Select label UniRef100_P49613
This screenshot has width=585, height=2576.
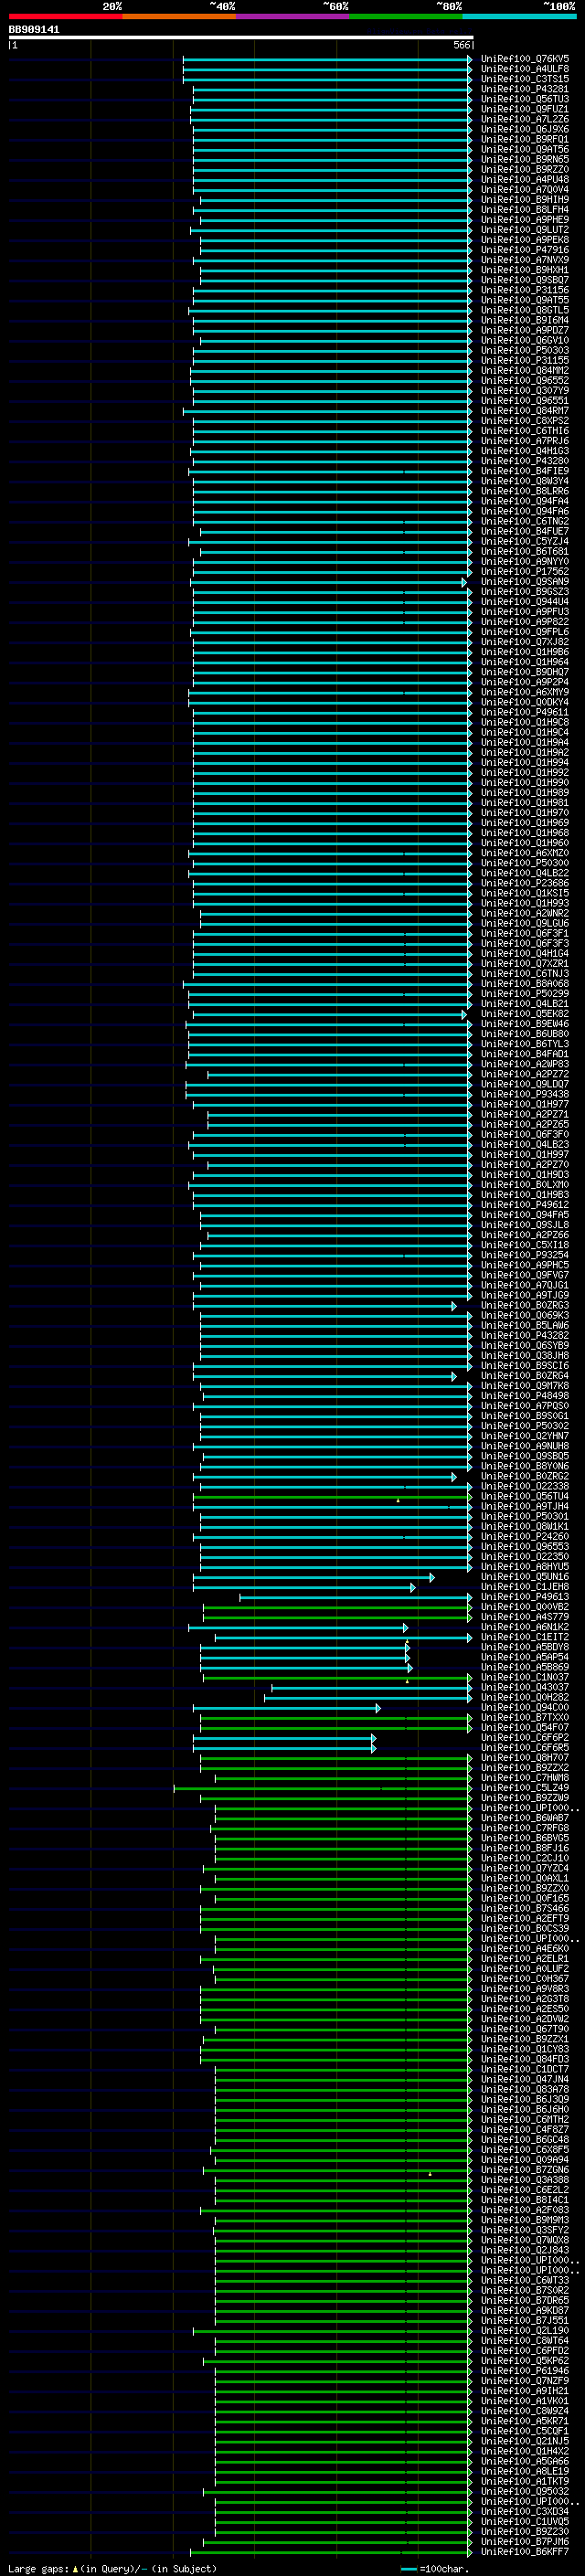point(525,1597)
